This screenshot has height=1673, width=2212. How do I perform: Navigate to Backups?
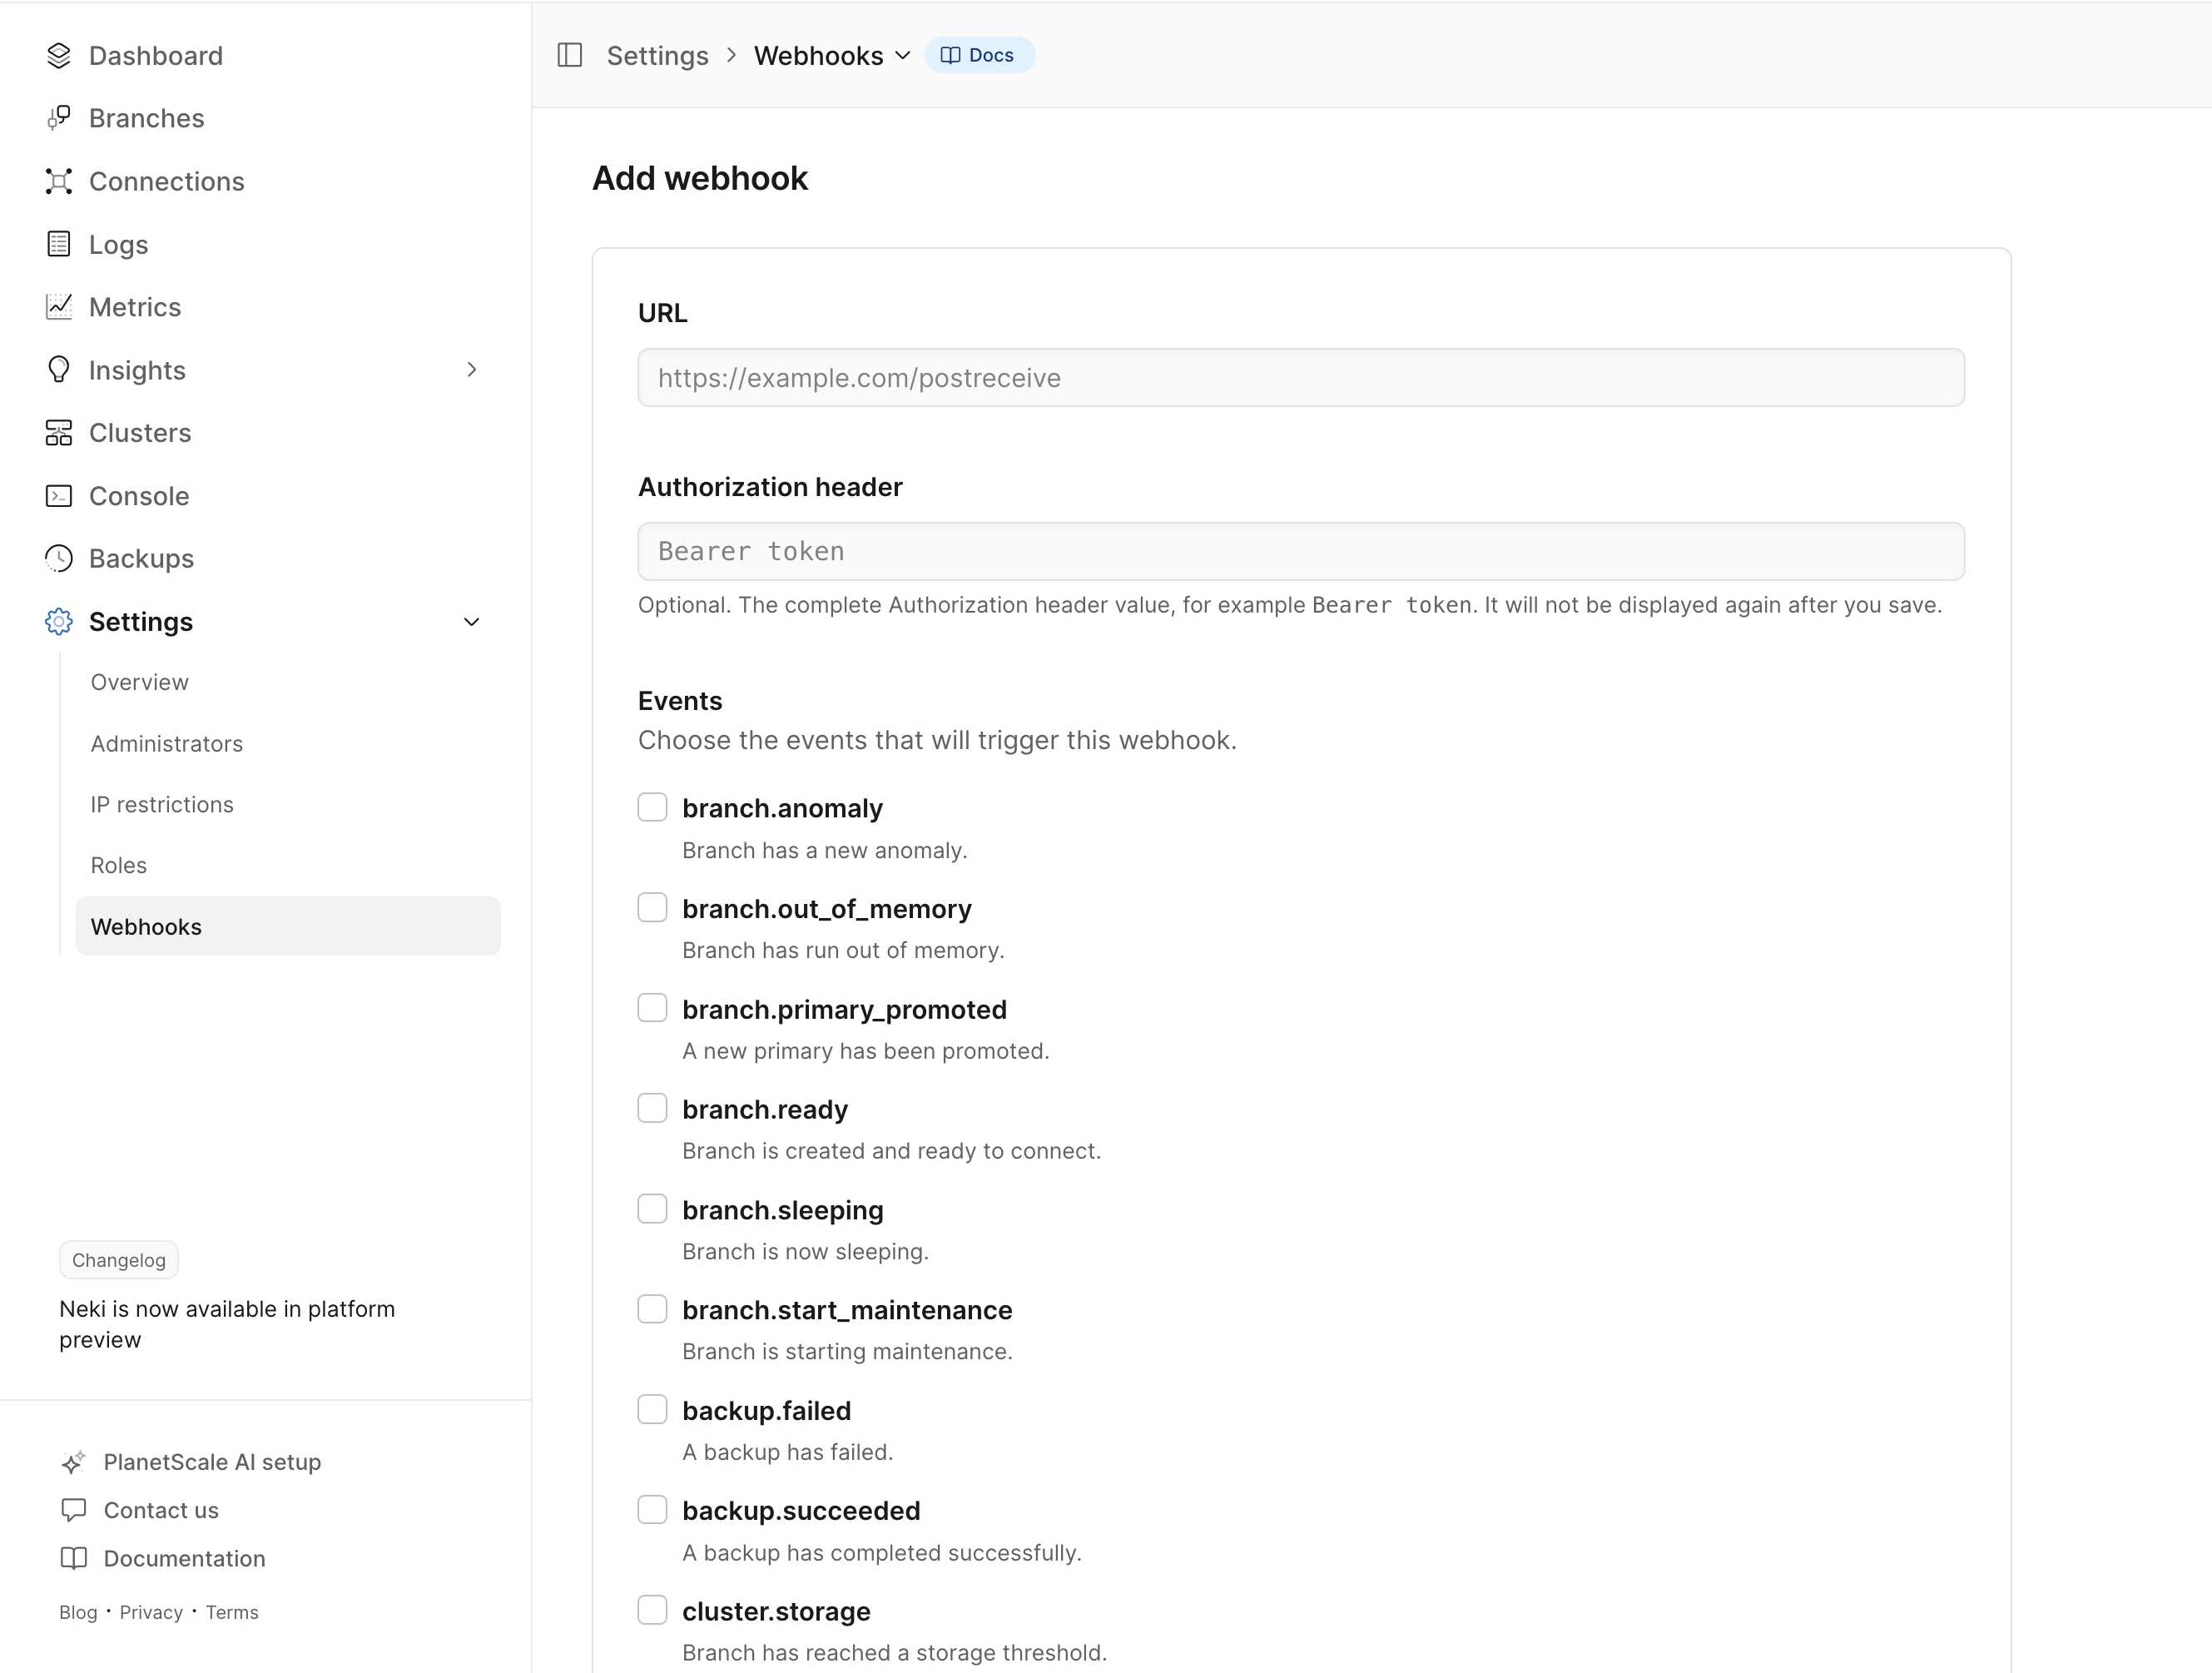coord(142,558)
